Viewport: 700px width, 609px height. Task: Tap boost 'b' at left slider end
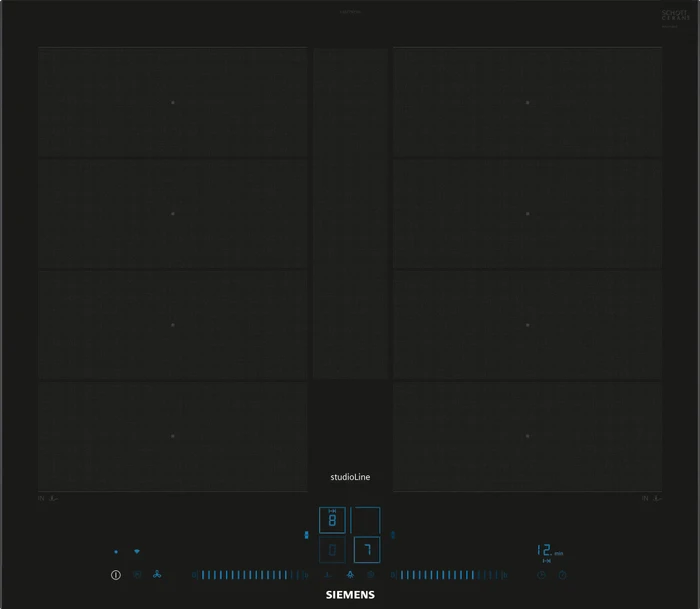coord(305,575)
